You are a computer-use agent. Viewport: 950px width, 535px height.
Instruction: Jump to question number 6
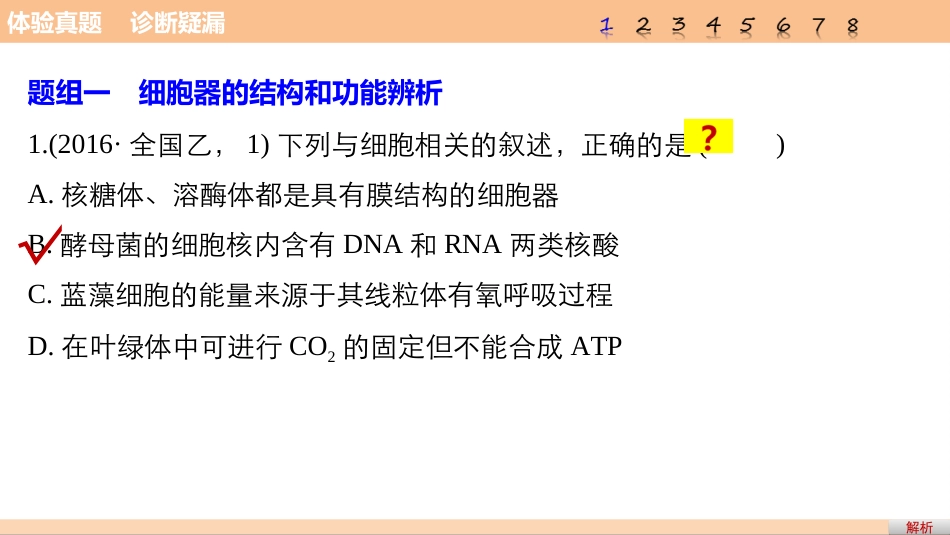[x=783, y=26]
